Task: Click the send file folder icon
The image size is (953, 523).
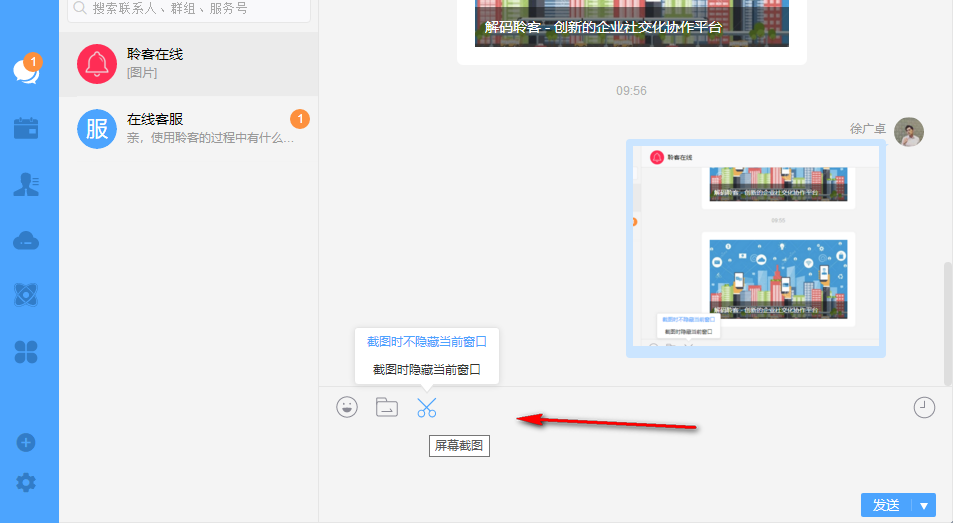Action: point(387,407)
